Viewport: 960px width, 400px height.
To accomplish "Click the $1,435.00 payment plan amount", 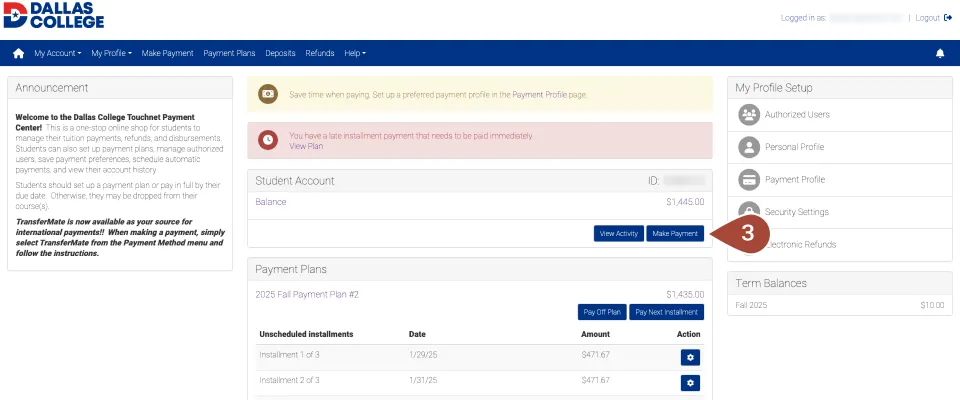I will tap(685, 295).
